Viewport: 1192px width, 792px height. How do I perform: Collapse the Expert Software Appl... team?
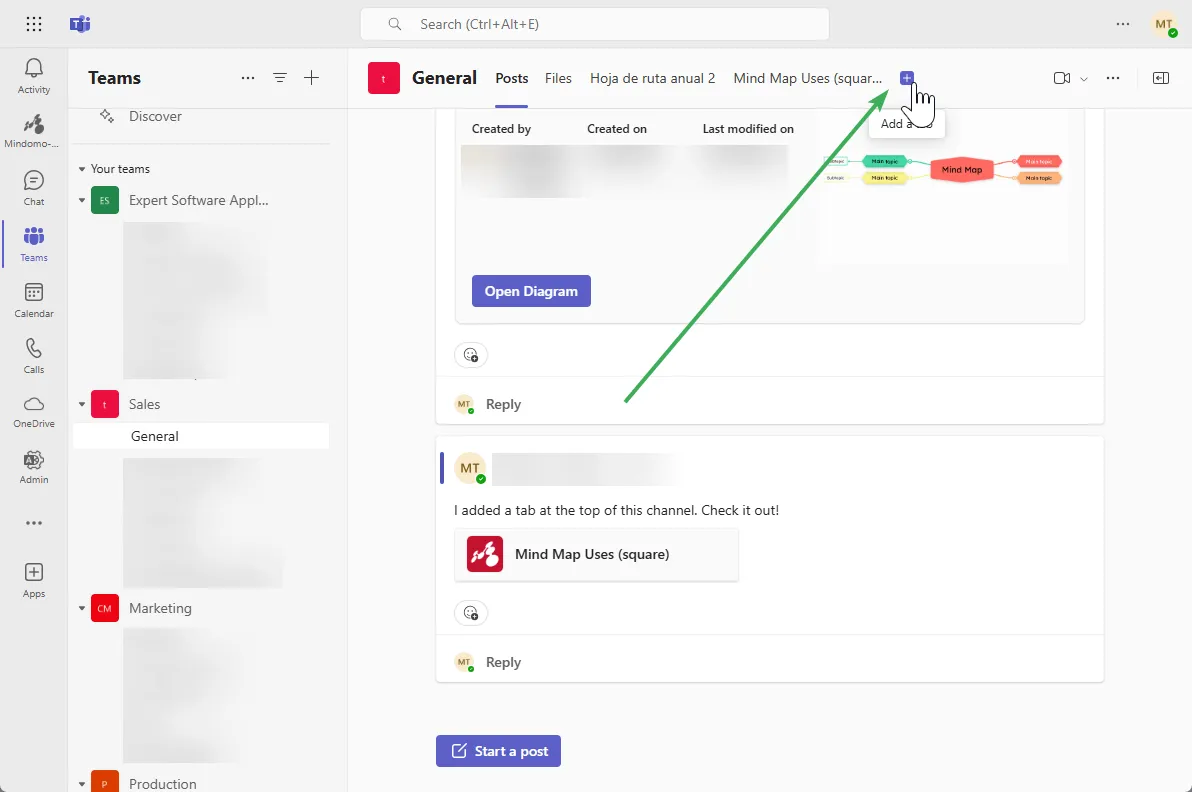point(82,201)
